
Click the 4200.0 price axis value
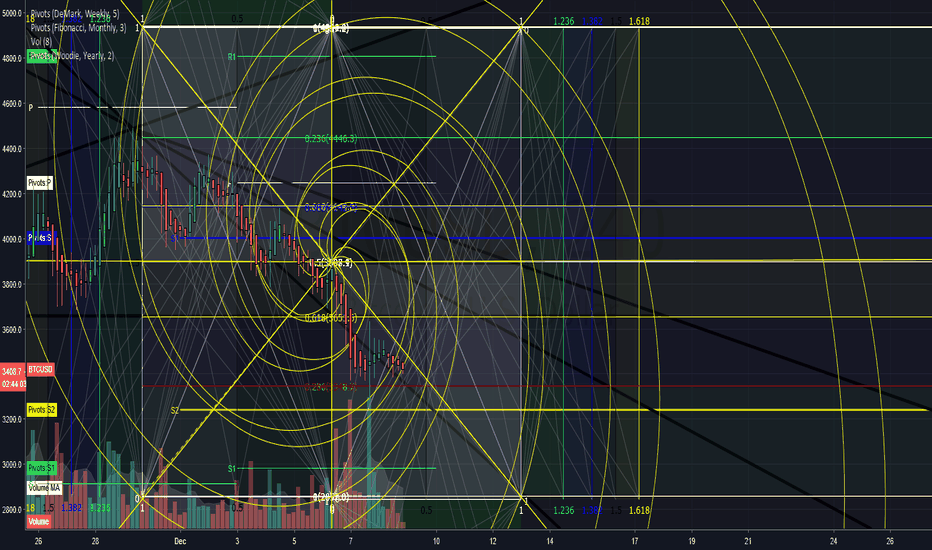coord(12,194)
